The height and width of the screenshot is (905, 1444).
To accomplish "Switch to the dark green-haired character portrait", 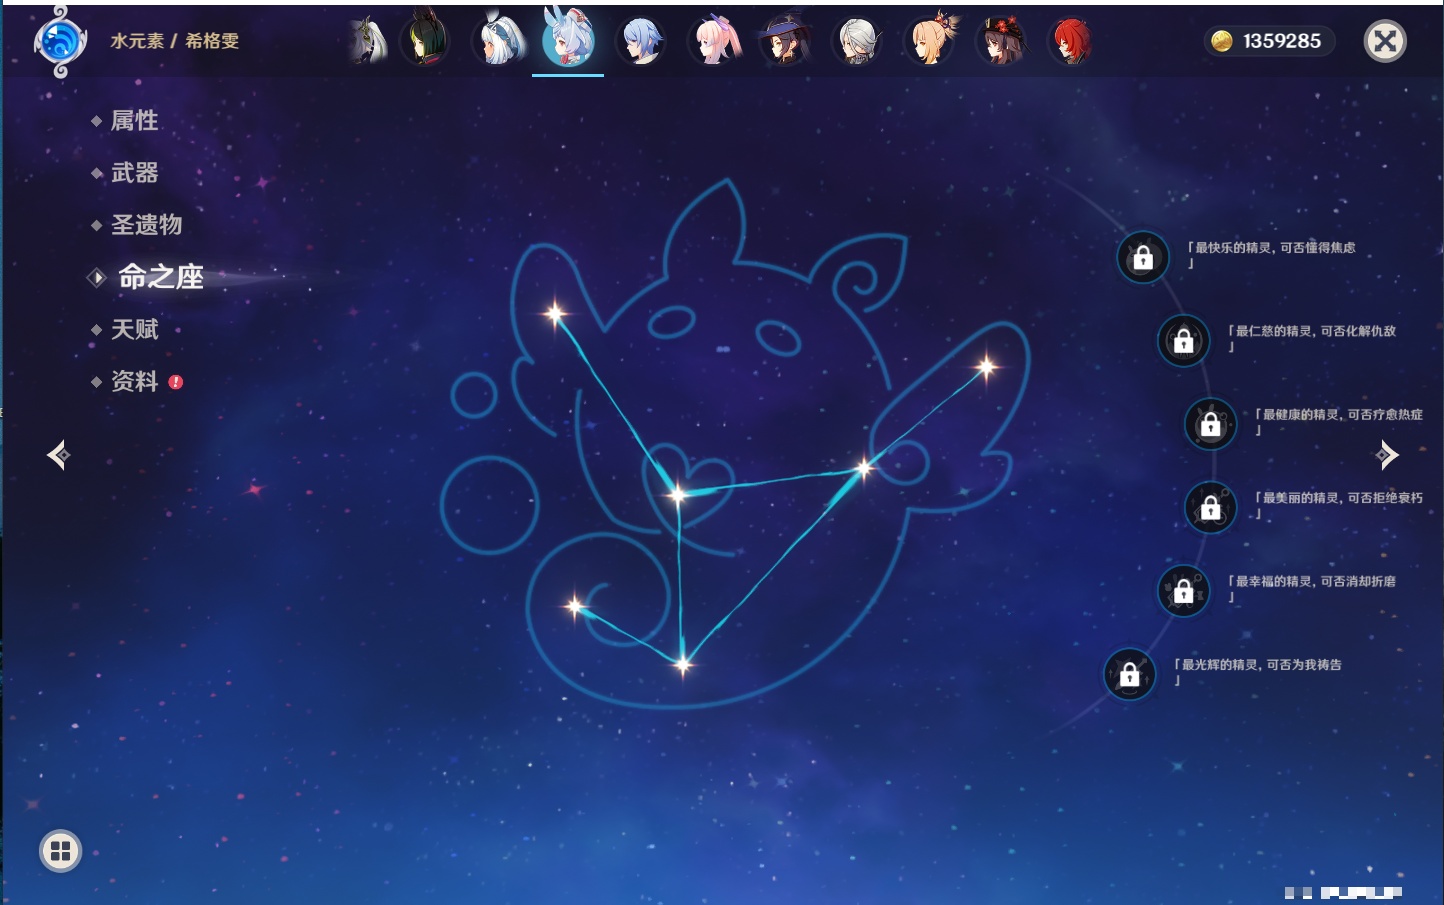I will (x=425, y=41).
